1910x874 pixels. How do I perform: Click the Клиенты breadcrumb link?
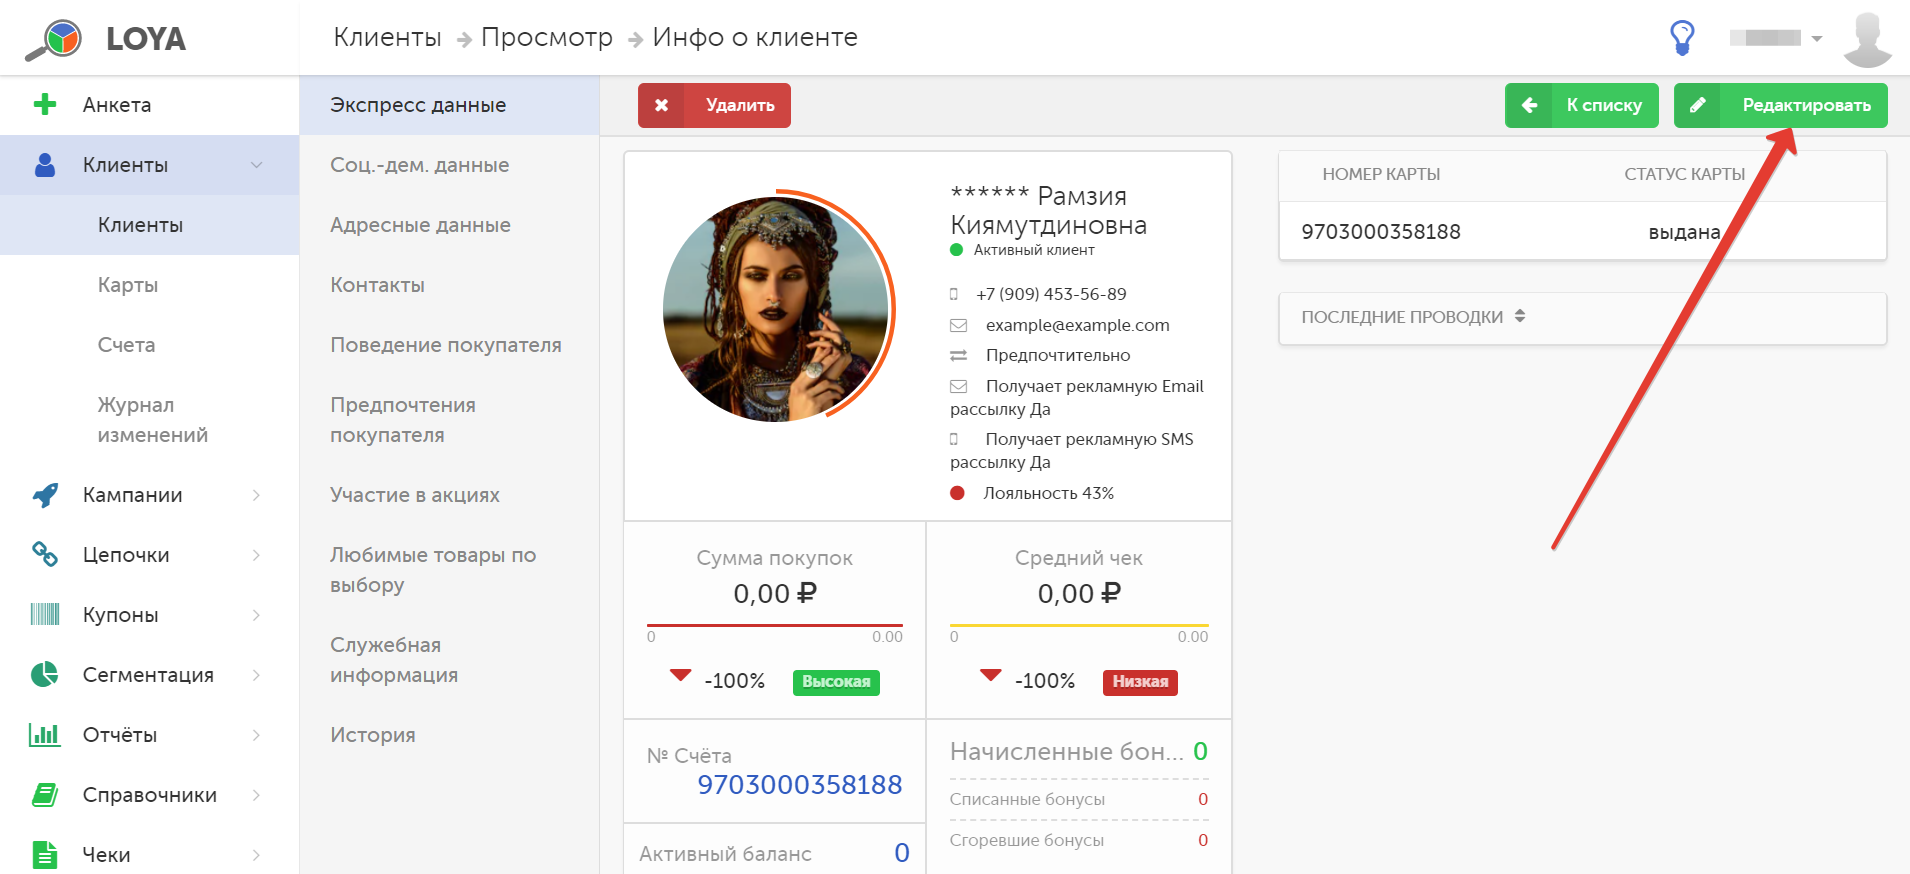[x=387, y=37]
